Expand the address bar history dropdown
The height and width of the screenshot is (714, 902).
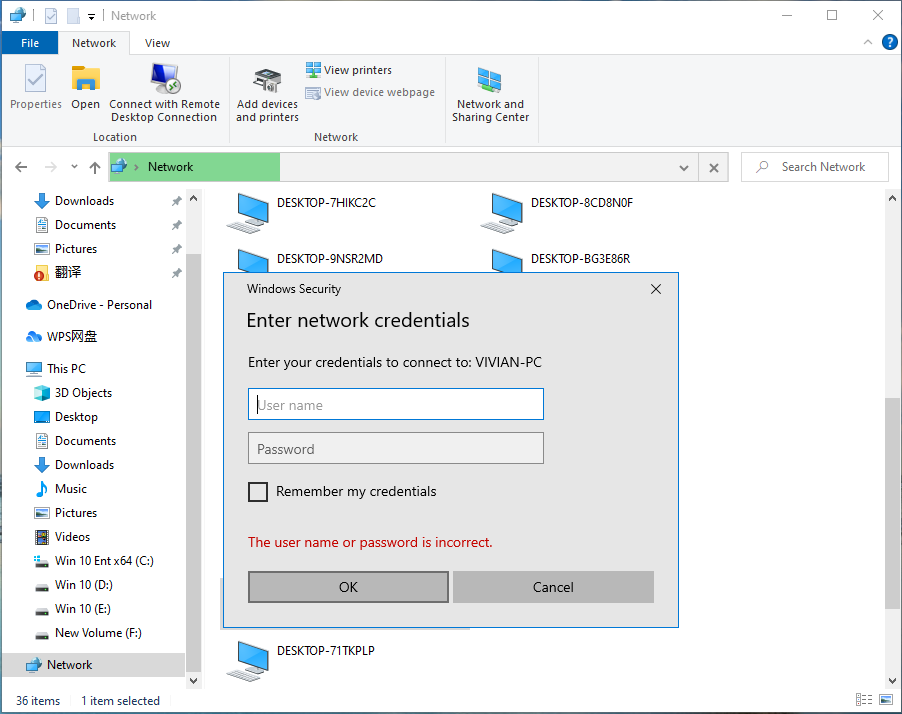pos(684,168)
